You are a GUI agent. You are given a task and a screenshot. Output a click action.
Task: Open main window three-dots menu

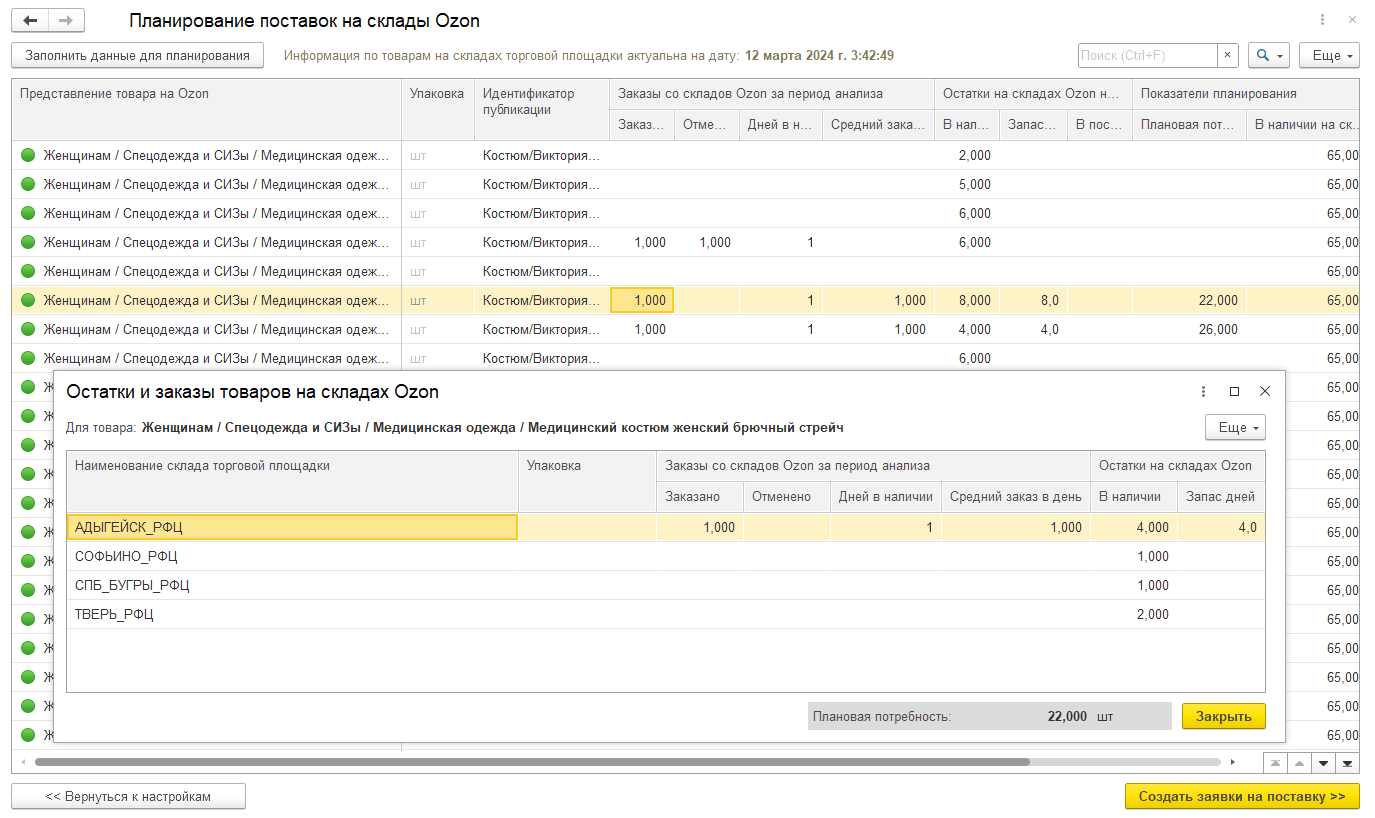(x=1323, y=21)
